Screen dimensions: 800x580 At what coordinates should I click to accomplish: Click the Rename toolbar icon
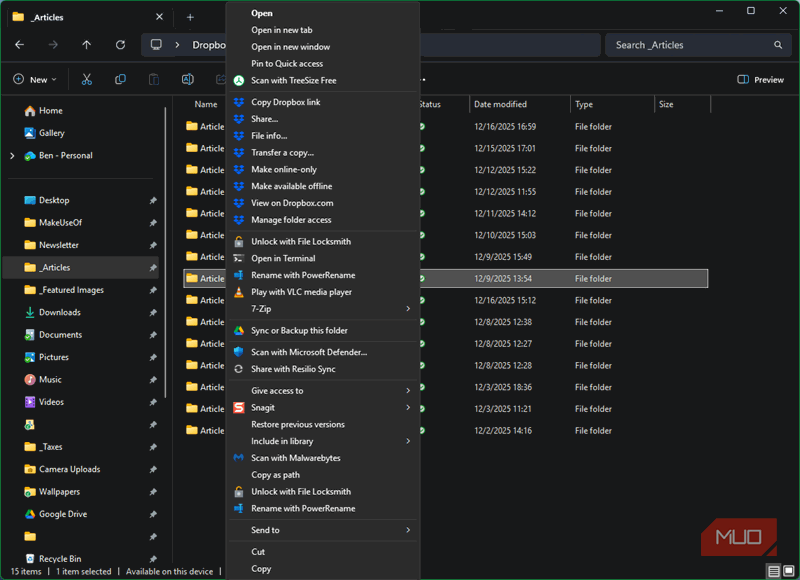coord(188,80)
